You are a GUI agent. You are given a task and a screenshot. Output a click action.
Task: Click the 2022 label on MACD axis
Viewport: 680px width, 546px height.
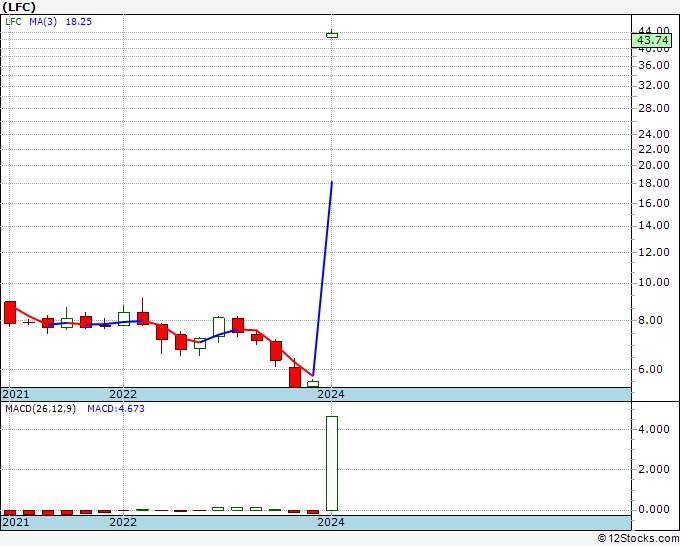[x=123, y=522]
